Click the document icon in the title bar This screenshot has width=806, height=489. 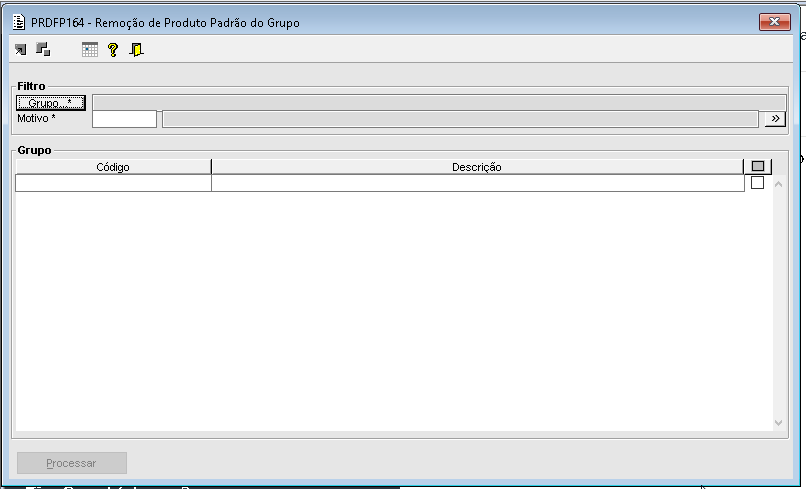[19, 22]
